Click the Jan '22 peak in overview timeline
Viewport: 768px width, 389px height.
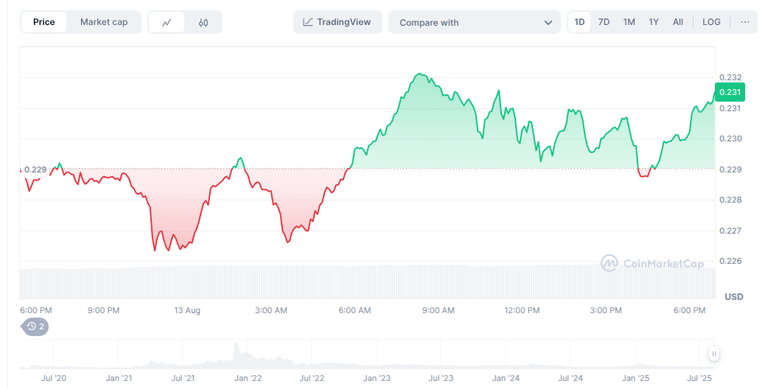click(x=238, y=349)
